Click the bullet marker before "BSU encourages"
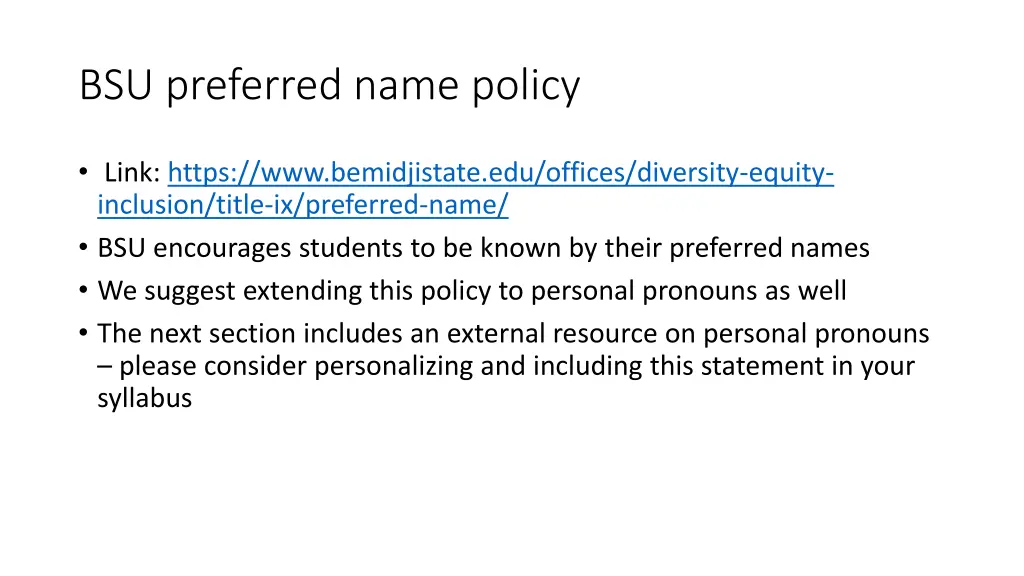This screenshot has width=1024, height=576. point(83,248)
